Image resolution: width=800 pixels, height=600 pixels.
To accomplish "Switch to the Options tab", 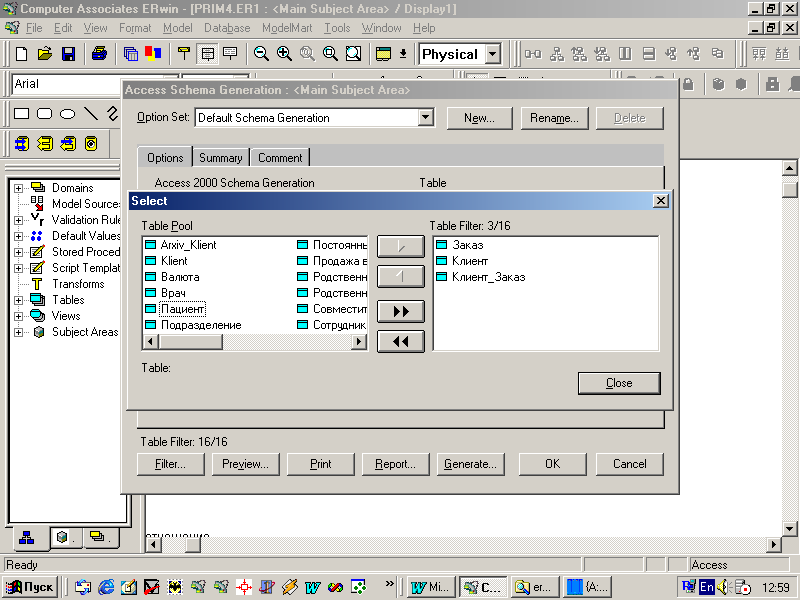I will [165, 158].
